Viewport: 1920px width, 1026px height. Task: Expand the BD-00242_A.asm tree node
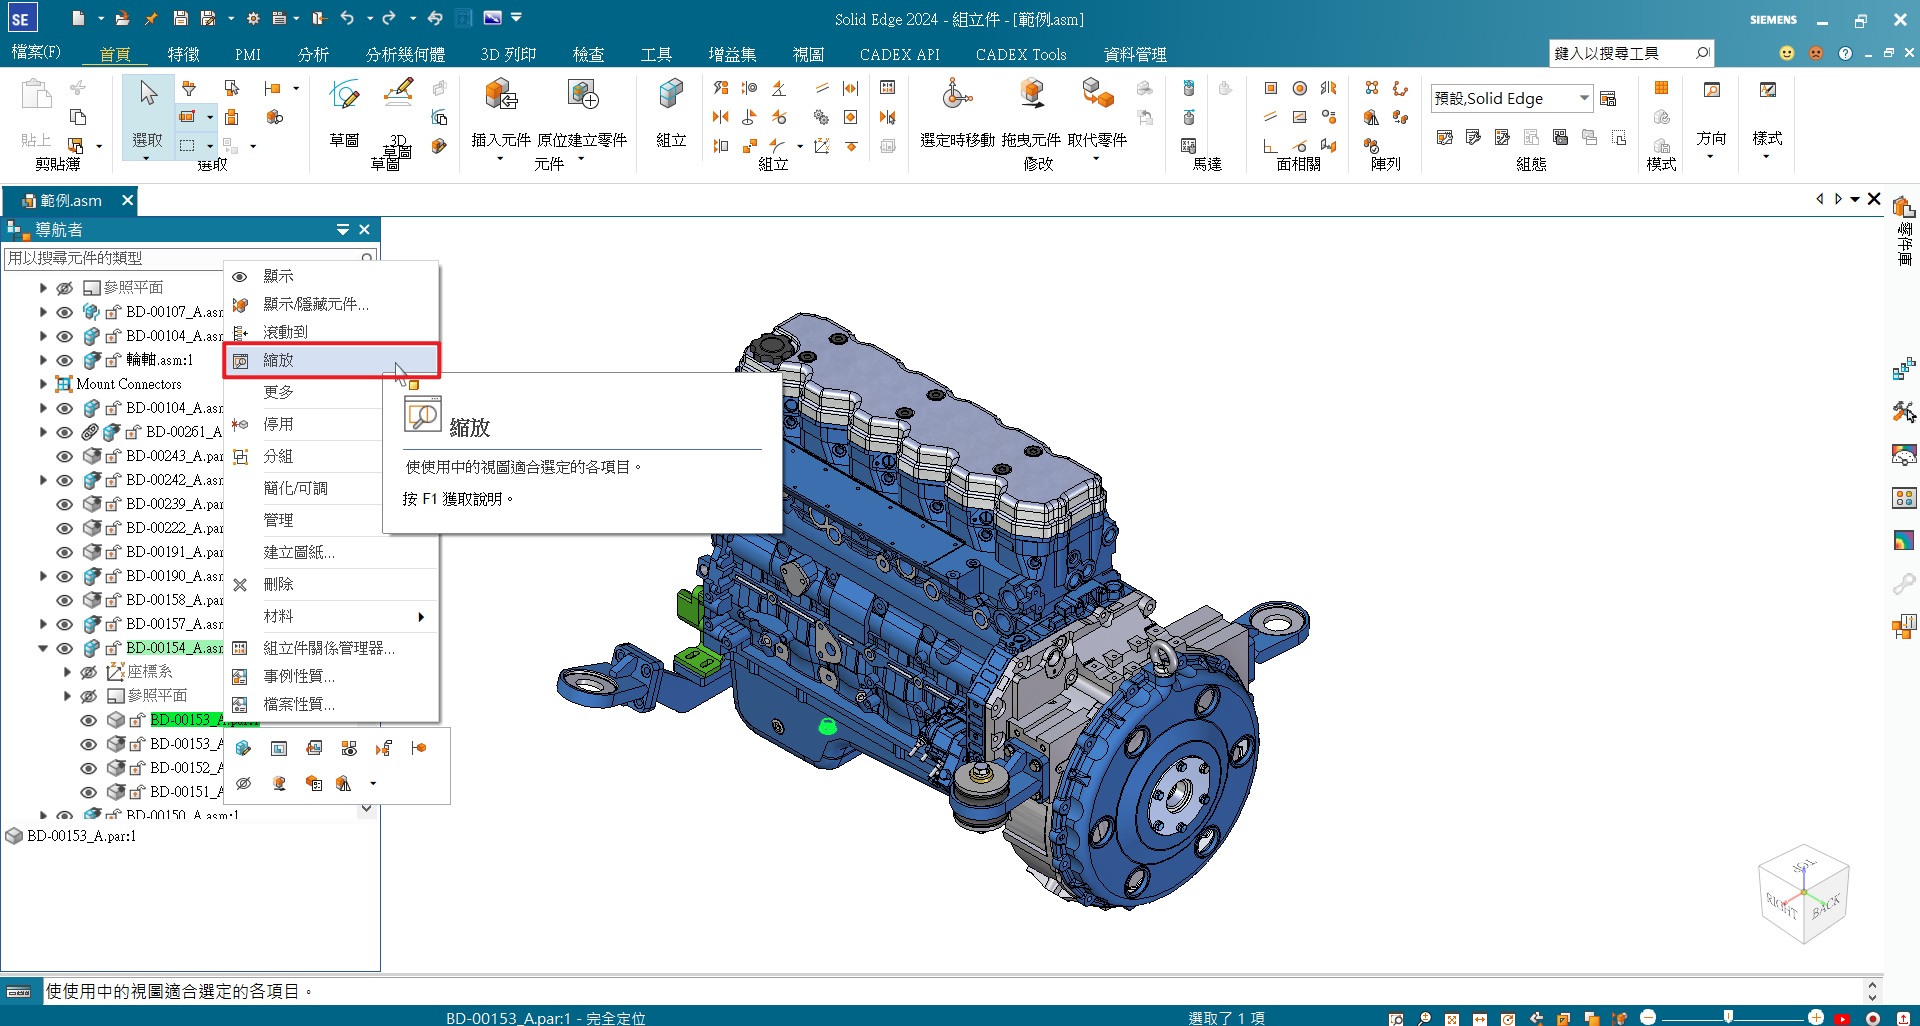(x=43, y=480)
